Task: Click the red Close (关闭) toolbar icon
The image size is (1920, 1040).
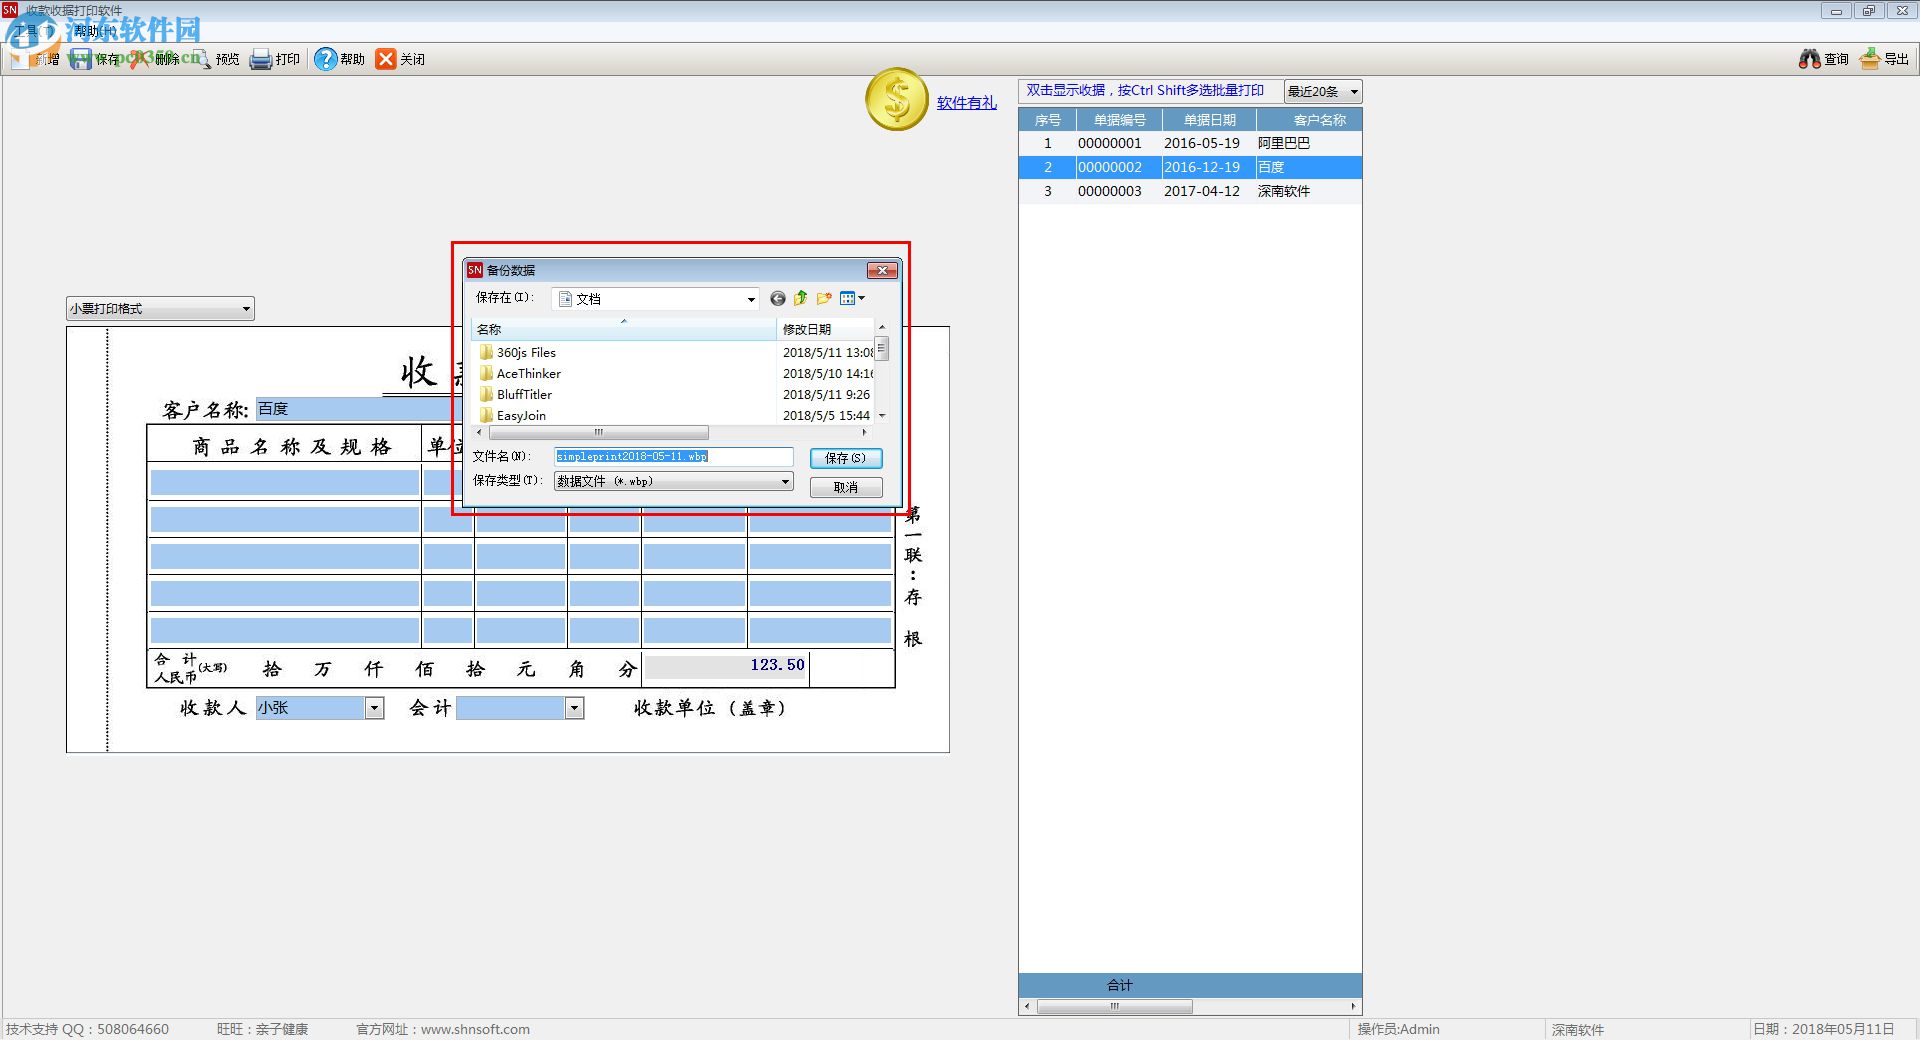Action: pos(386,60)
